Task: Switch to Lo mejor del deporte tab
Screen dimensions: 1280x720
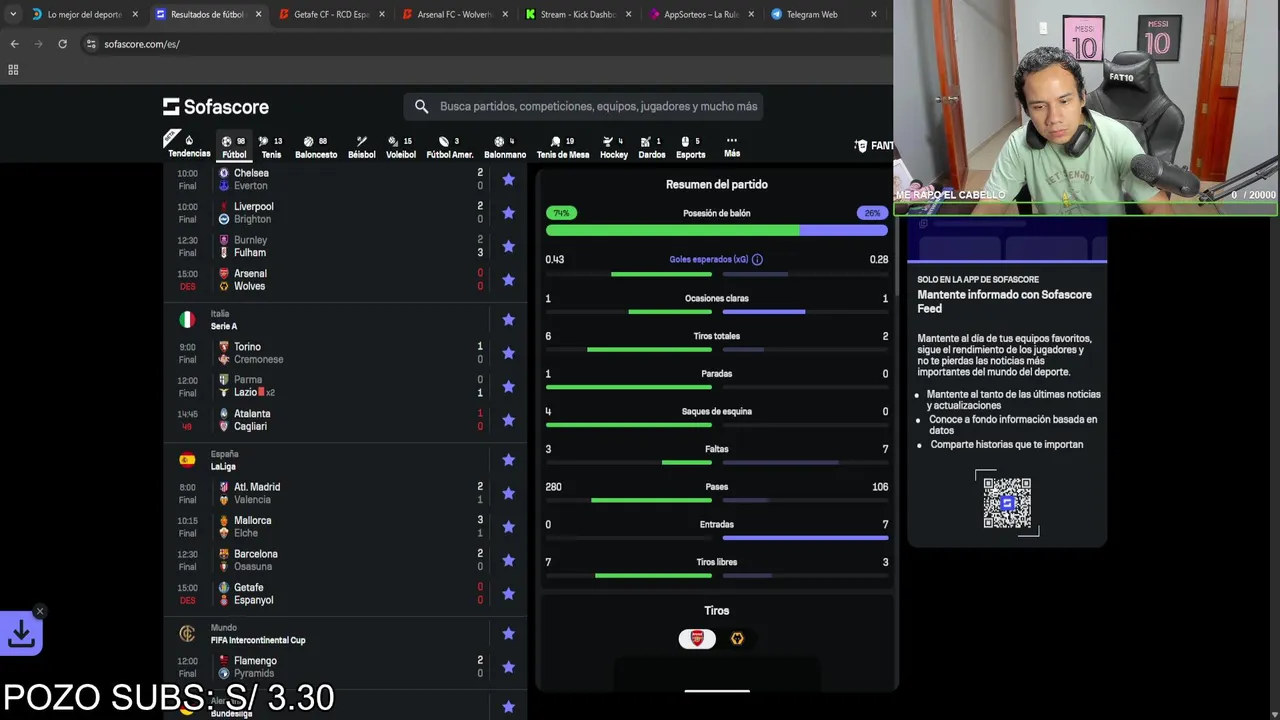Action: pyautogui.click(x=84, y=14)
